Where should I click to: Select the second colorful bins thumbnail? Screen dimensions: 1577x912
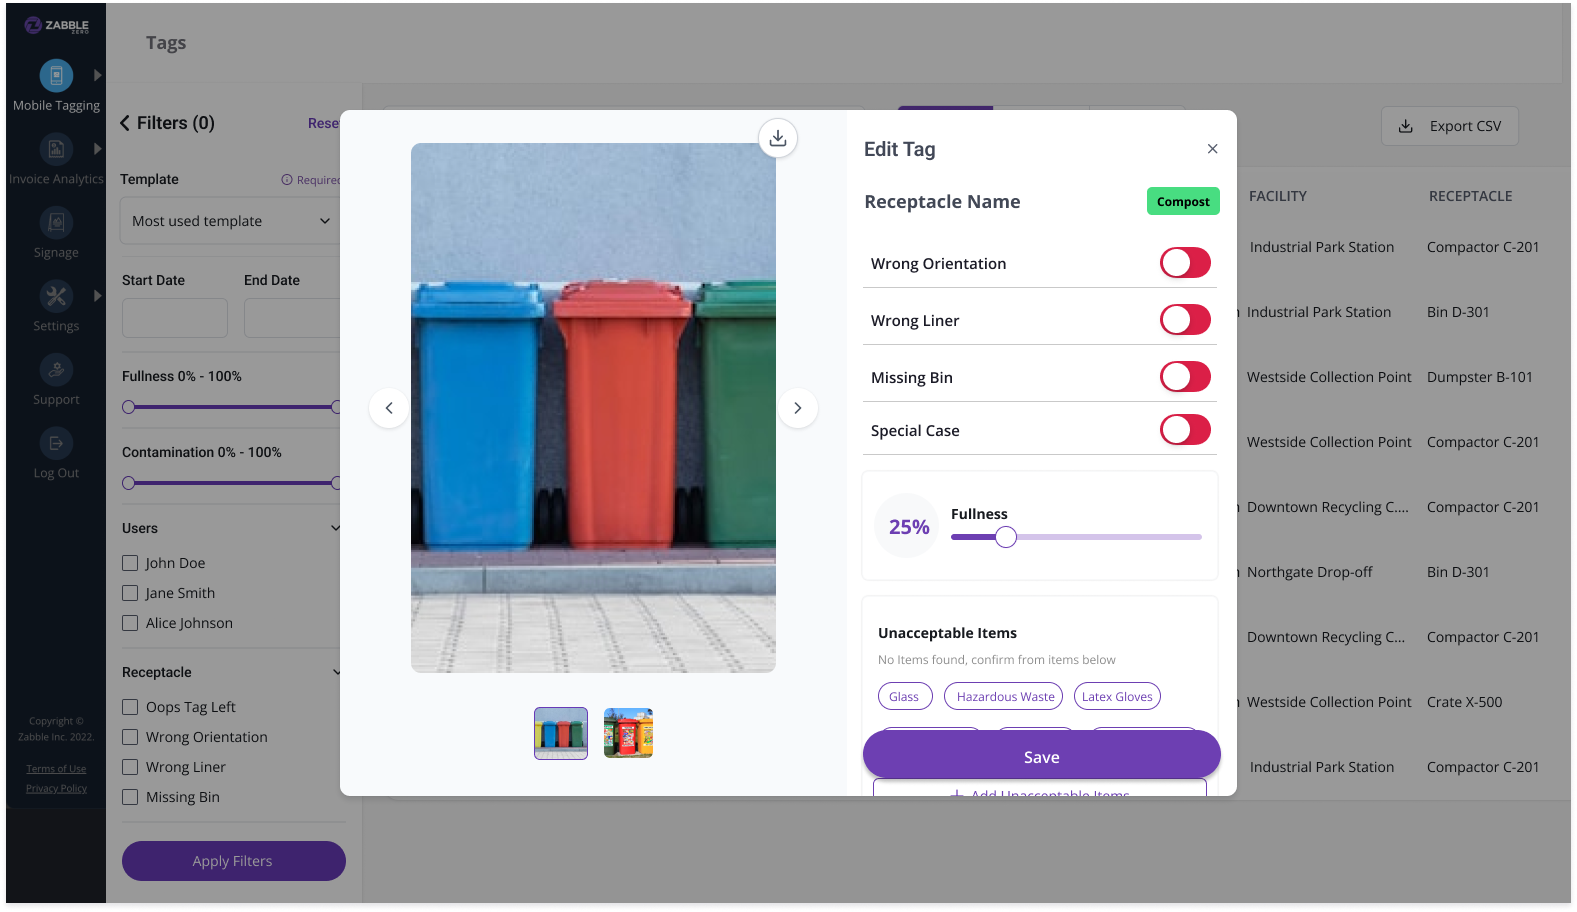pyautogui.click(x=628, y=733)
